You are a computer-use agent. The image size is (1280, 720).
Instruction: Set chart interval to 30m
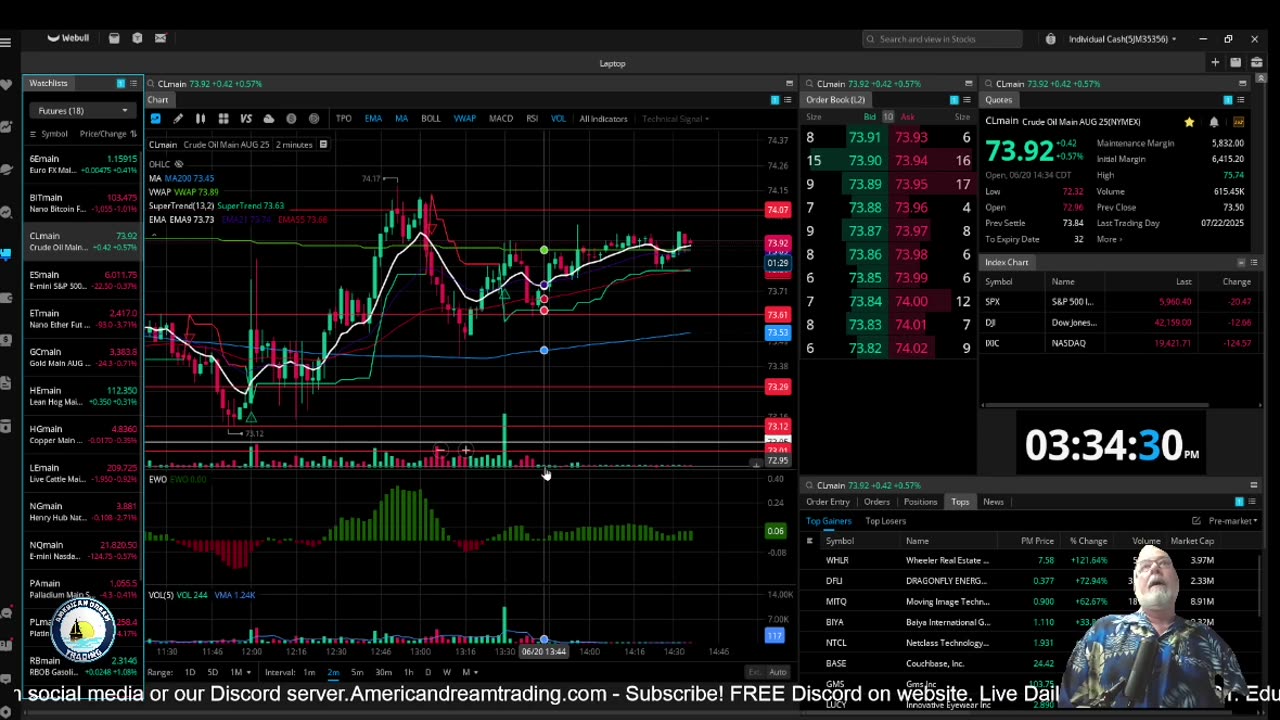[383, 672]
